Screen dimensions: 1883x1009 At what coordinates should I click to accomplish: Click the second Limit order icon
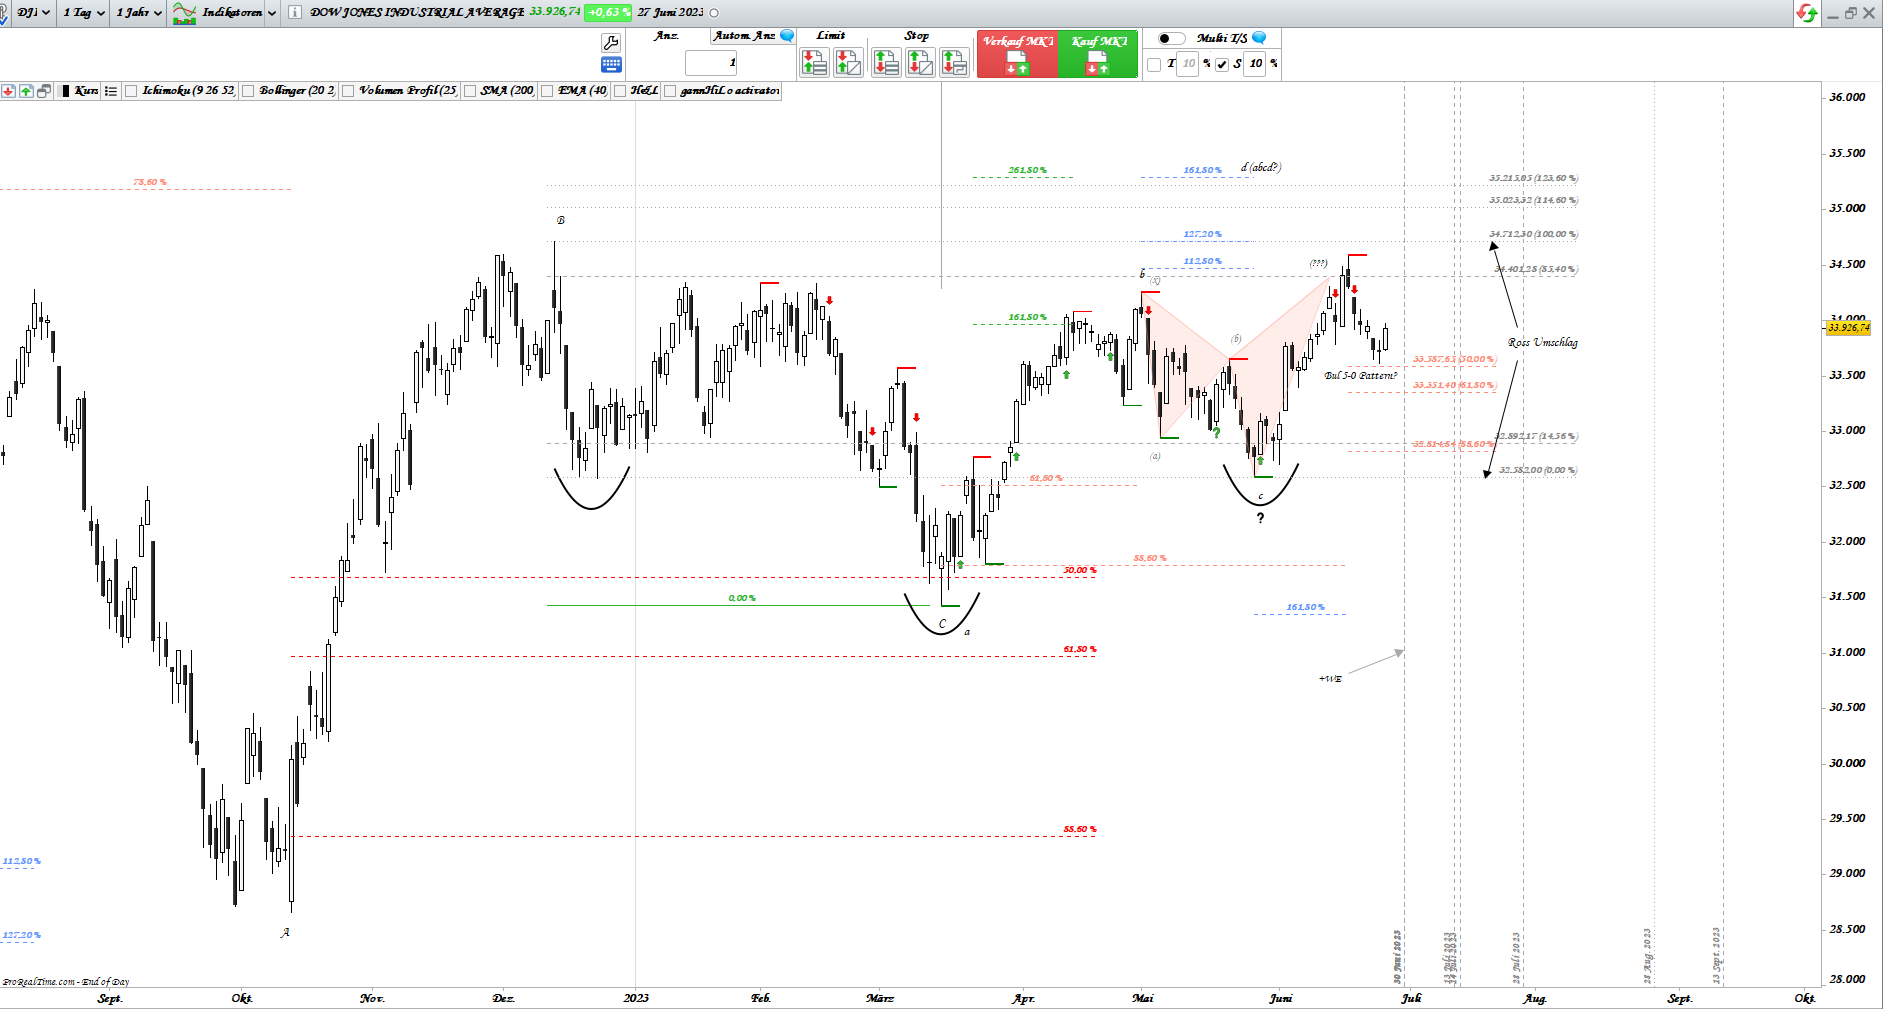pyautogui.click(x=848, y=62)
